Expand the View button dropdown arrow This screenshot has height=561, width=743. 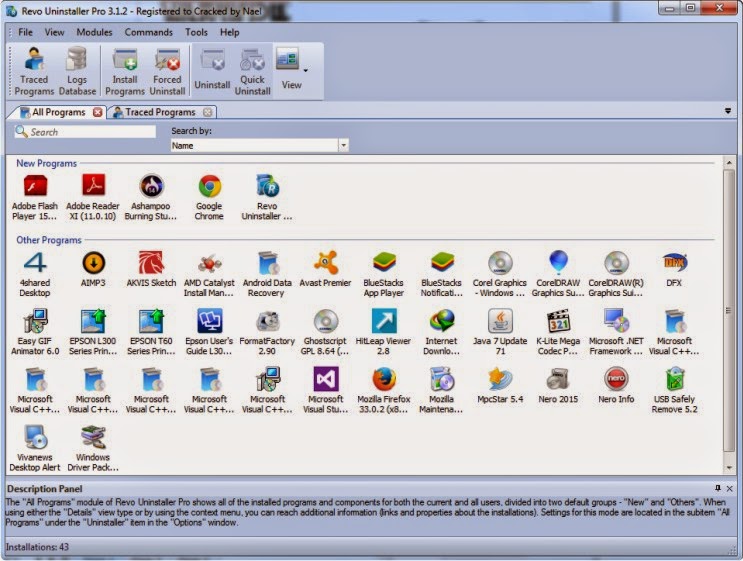click(306, 71)
